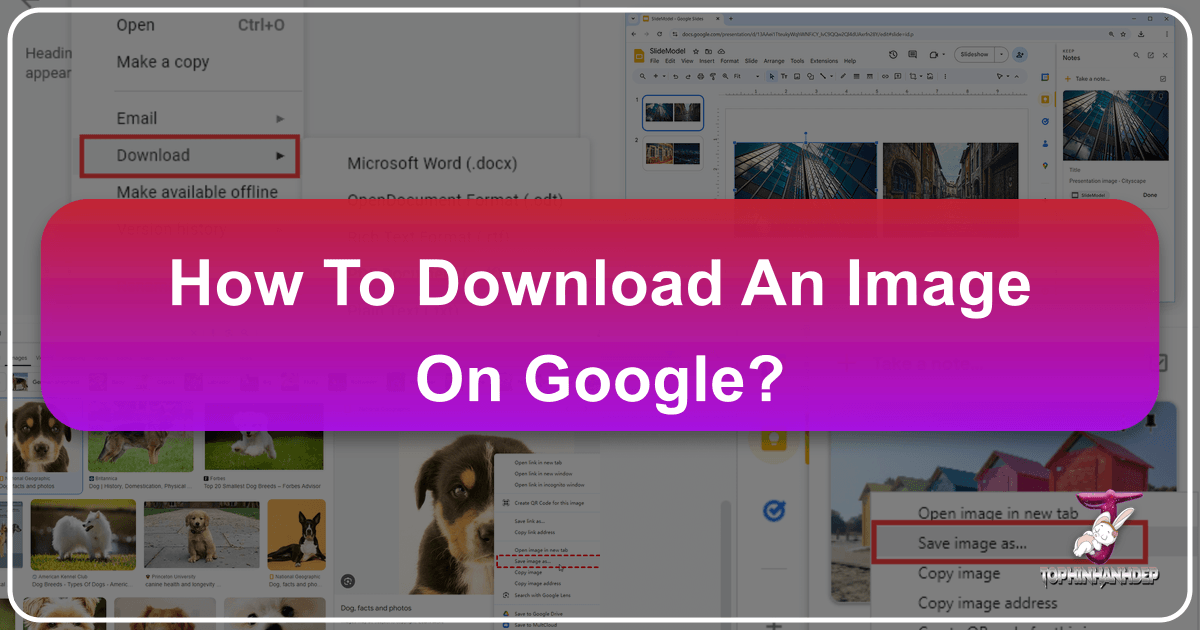This screenshot has width=1200, height=630.
Task: Click the paint format tool
Action: point(713,75)
